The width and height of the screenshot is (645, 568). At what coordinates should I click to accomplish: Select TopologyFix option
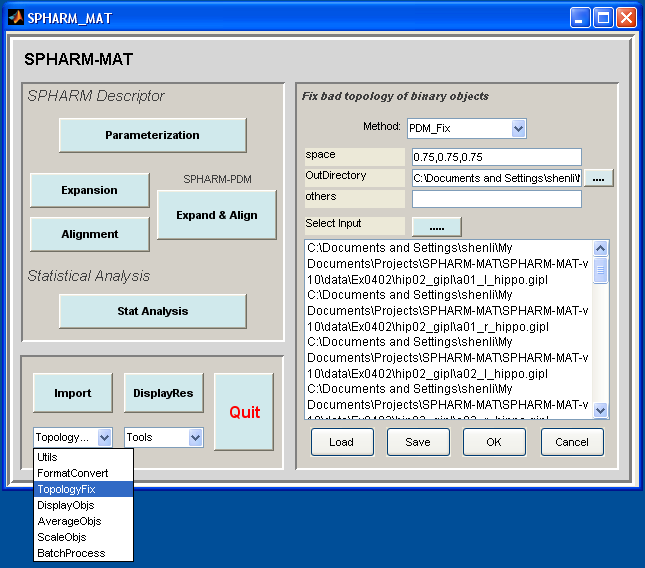(x=83, y=489)
